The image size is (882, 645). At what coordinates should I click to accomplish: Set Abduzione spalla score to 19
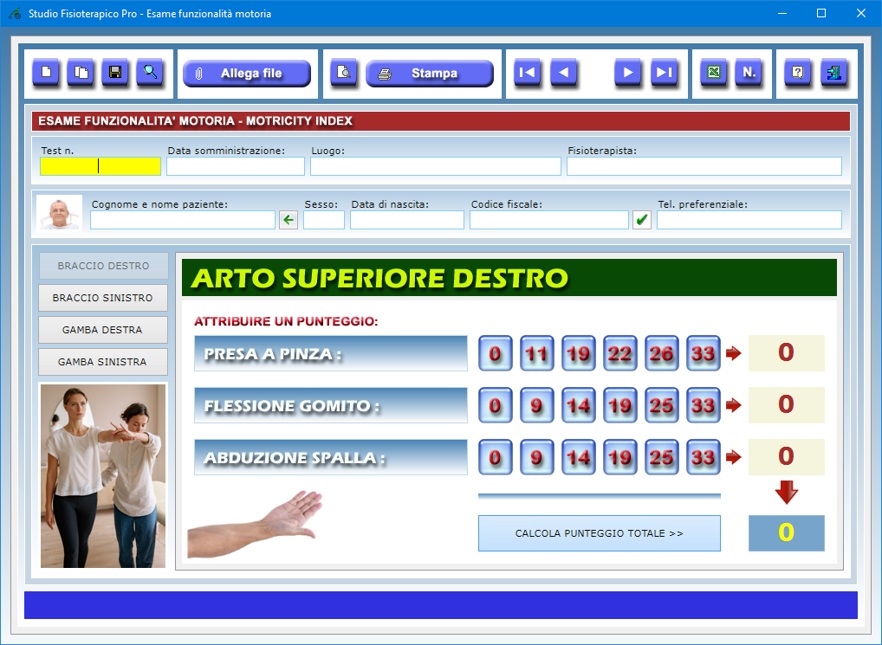[620, 457]
